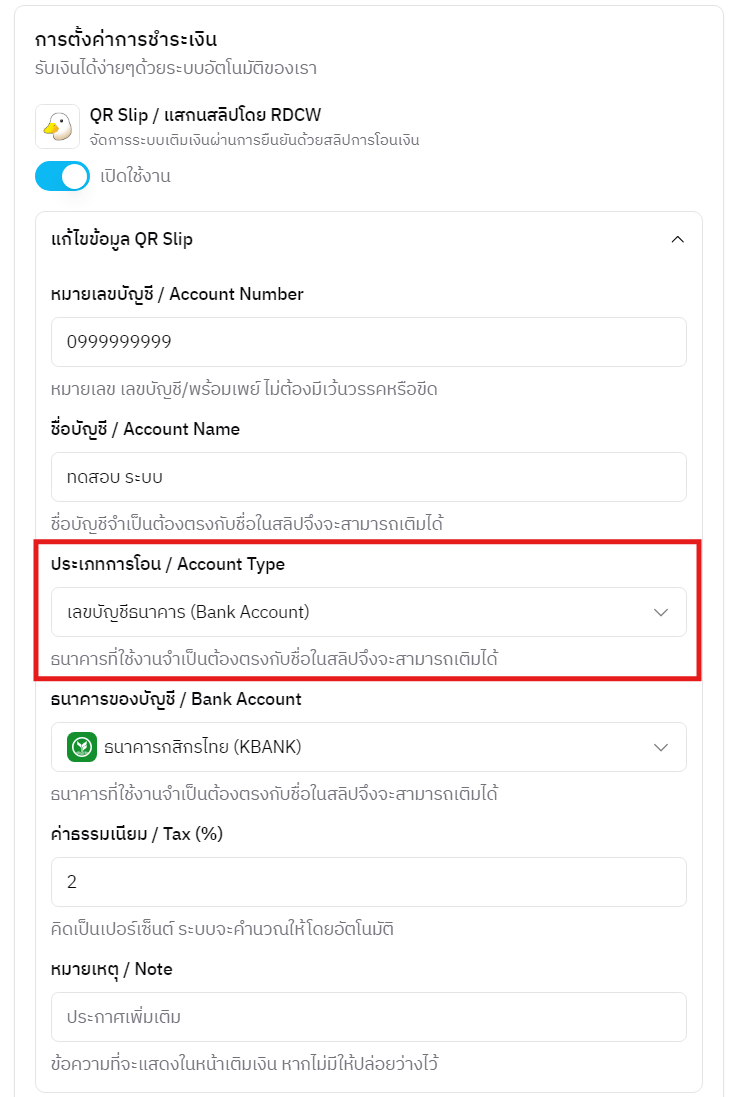This screenshot has width=738, height=1097.
Task: Click the collapse arrow beside แก้ไขข้อมูล QR Slip
Action: click(x=678, y=239)
